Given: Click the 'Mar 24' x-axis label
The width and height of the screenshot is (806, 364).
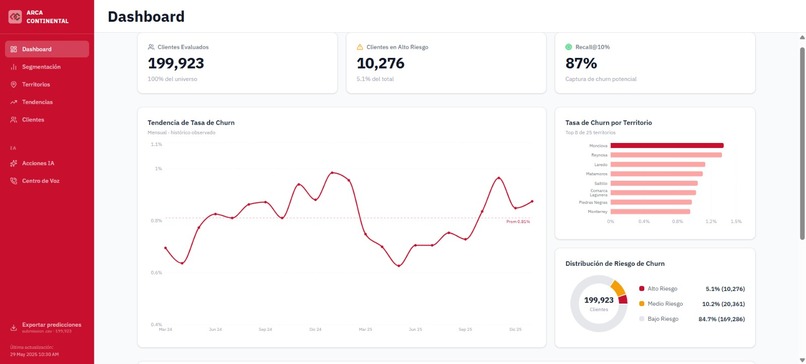Looking at the screenshot, I should coord(166,330).
